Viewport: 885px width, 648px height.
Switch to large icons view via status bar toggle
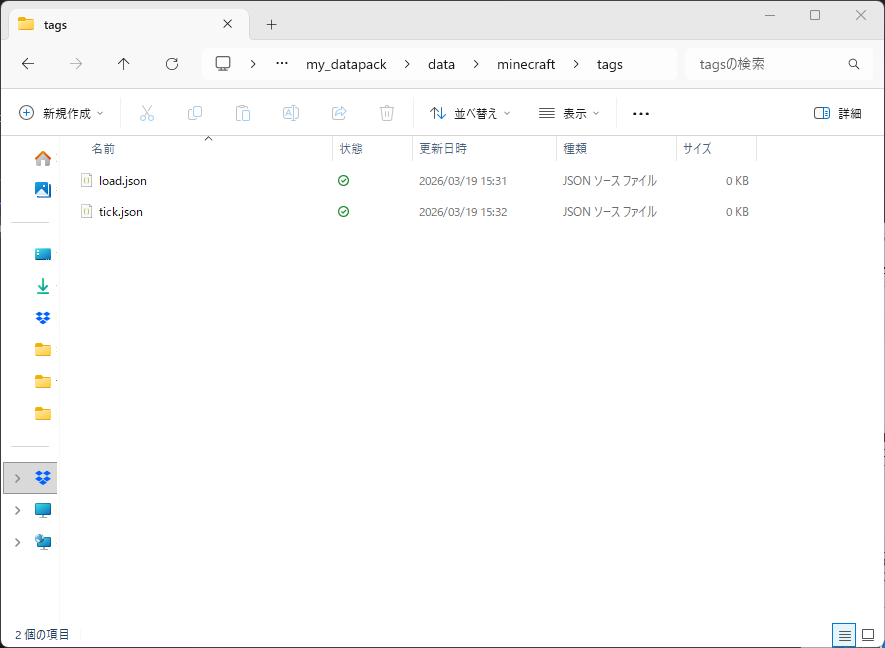pos(868,635)
